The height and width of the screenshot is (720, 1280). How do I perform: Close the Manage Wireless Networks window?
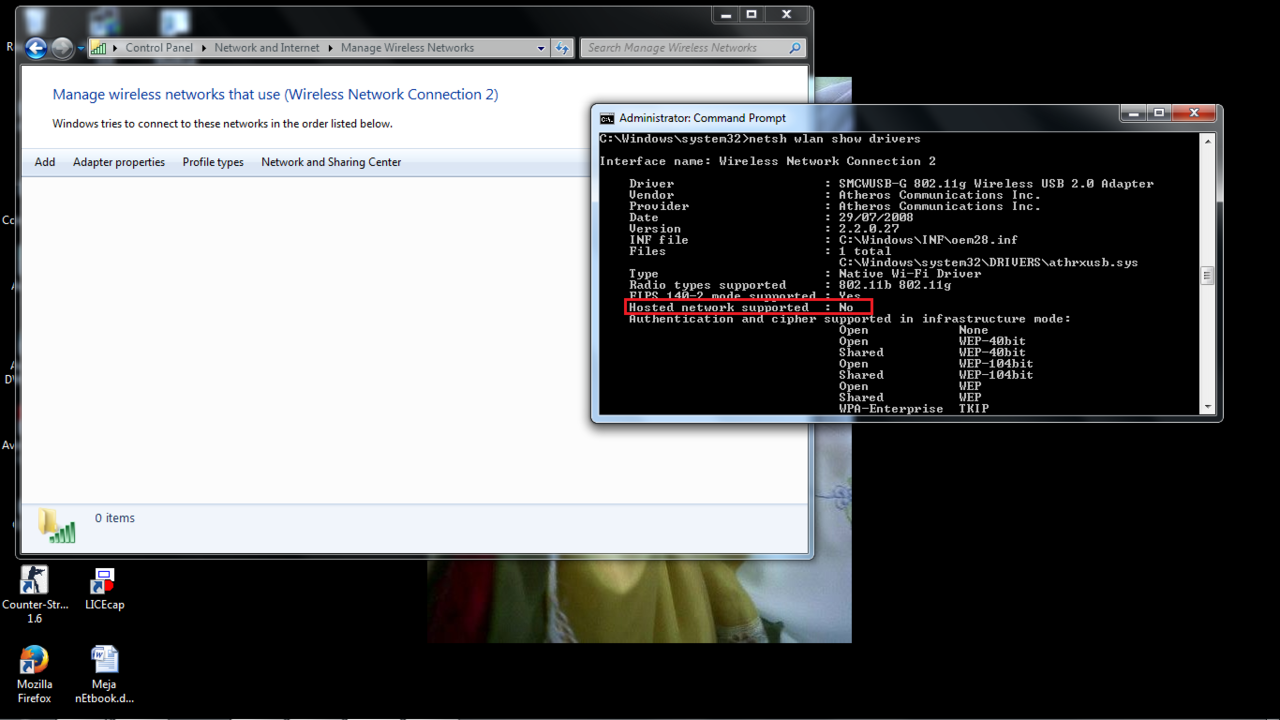[787, 15]
